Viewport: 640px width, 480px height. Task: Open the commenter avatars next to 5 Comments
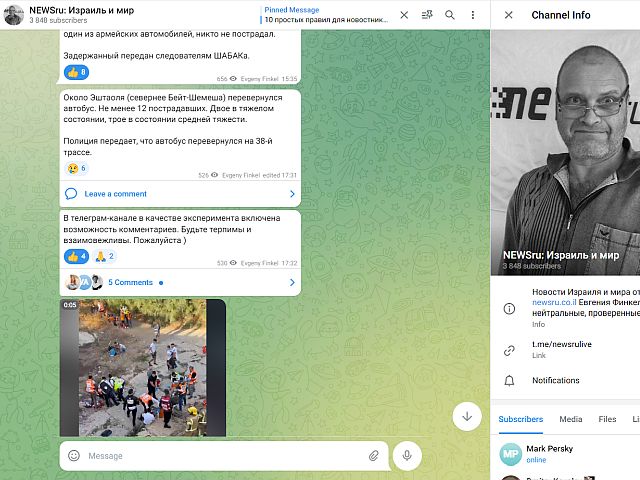(x=84, y=282)
